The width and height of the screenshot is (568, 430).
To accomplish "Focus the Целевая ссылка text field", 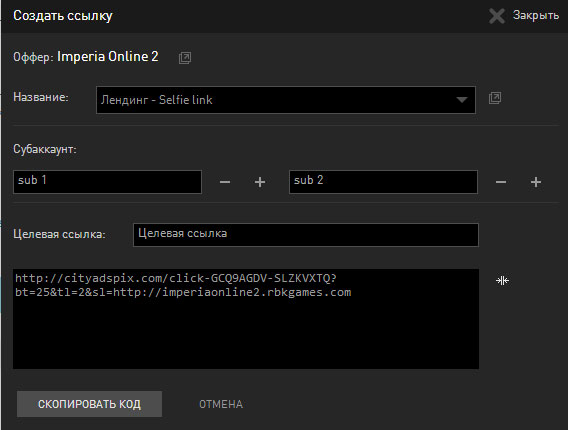I will 306,235.
